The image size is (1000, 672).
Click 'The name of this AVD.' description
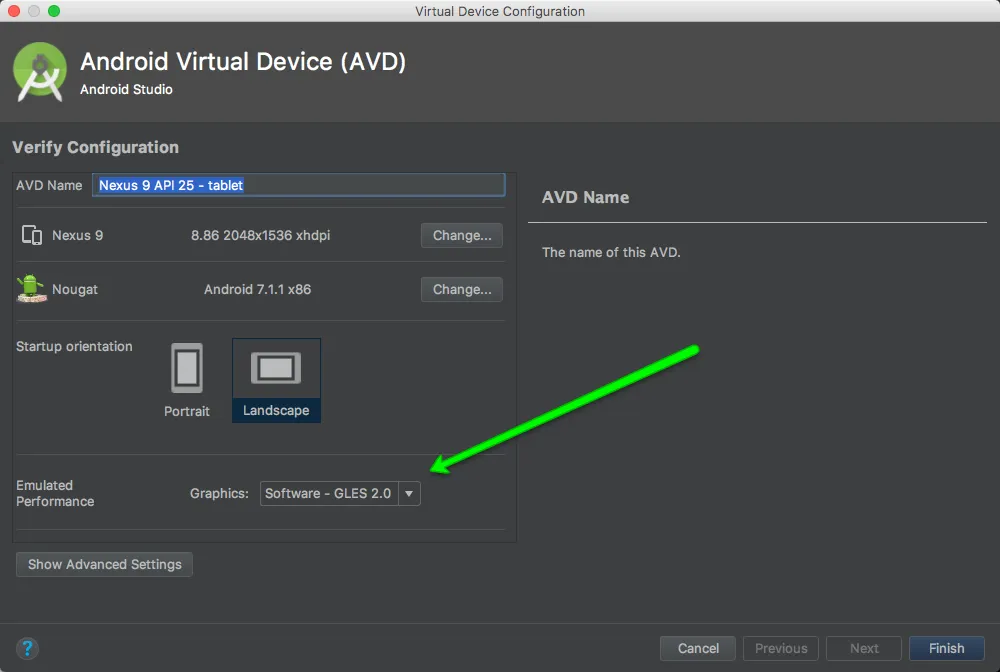click(x=611, y=252)
